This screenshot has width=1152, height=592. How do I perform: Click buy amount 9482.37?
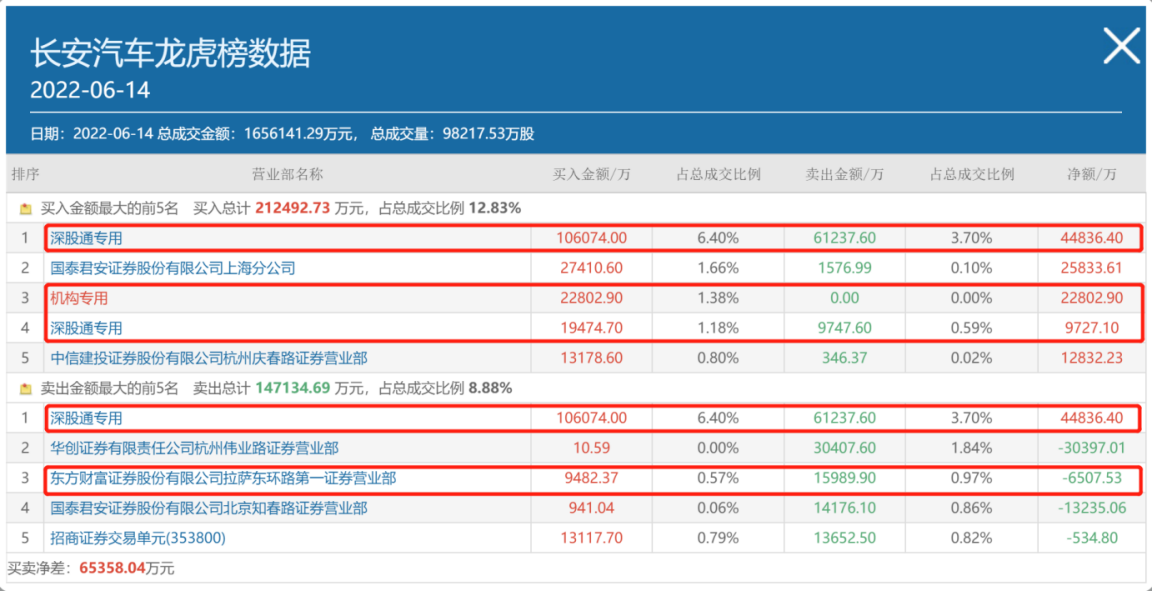(x=591, y=478)
